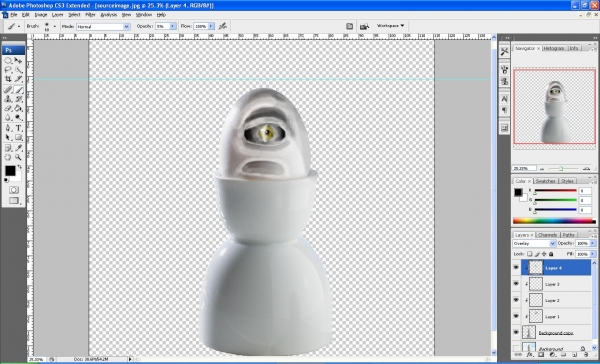Select the Paint Bucket tool

(x=18, y=109)
